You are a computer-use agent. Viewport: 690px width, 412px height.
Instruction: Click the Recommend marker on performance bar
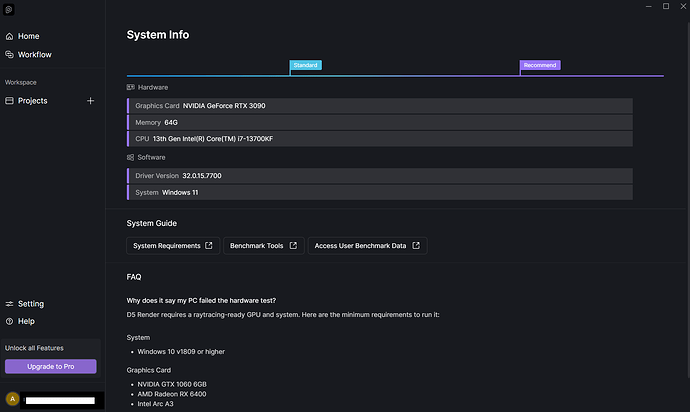[x=540, y=65]
